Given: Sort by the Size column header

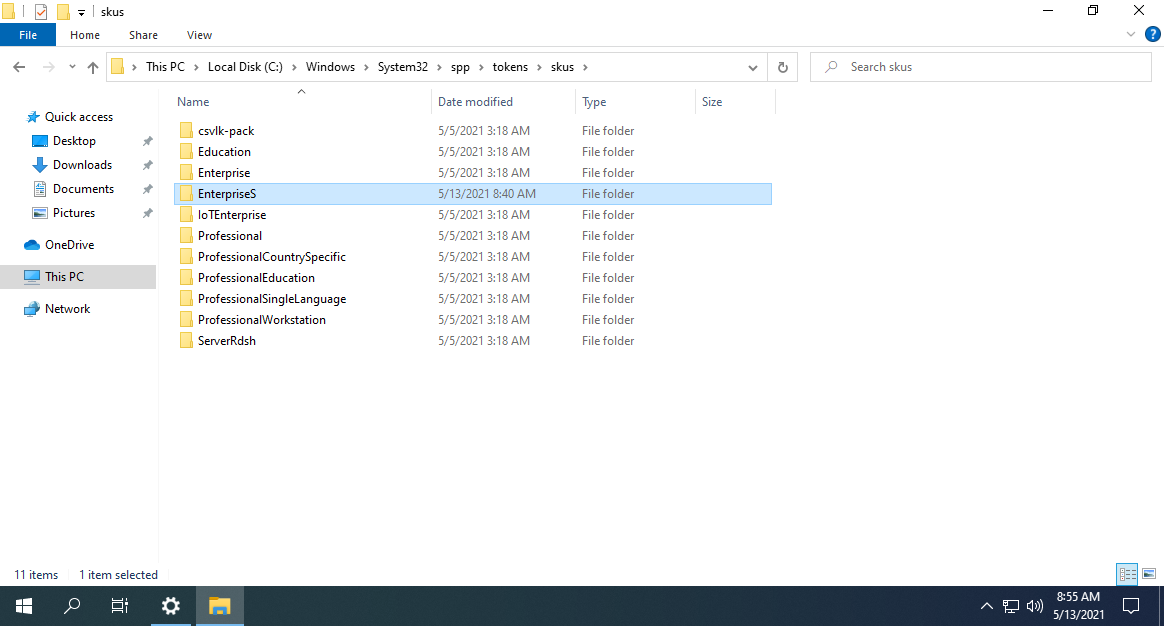Looking at the screenshot, I should click(735, 102).
